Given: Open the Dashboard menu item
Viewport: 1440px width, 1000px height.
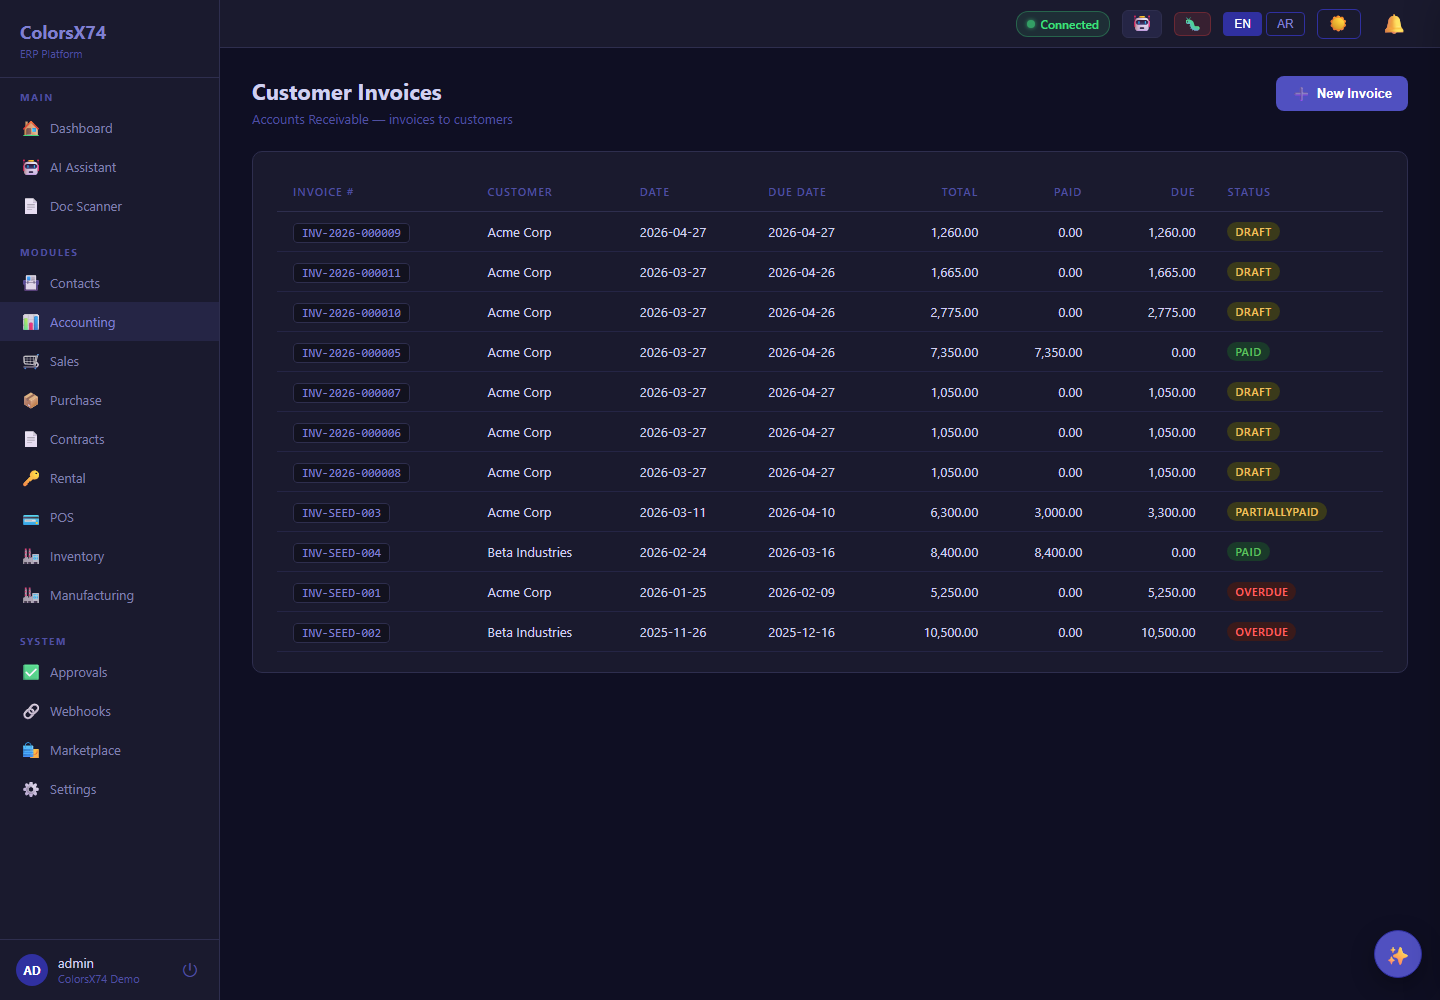Looking at the screenshot, I should [109, 128].
